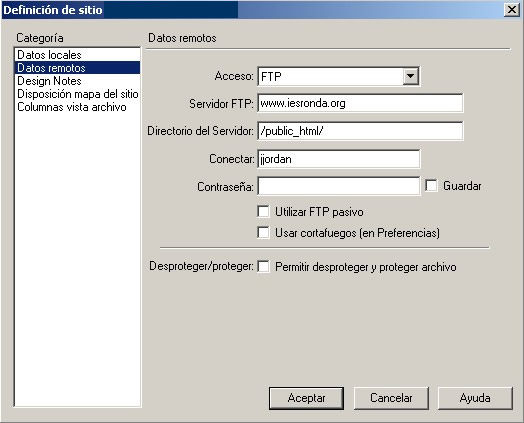Screen dimensions: 524x423
Task: Click the Aceptar button
Action: tap(306, 398)
